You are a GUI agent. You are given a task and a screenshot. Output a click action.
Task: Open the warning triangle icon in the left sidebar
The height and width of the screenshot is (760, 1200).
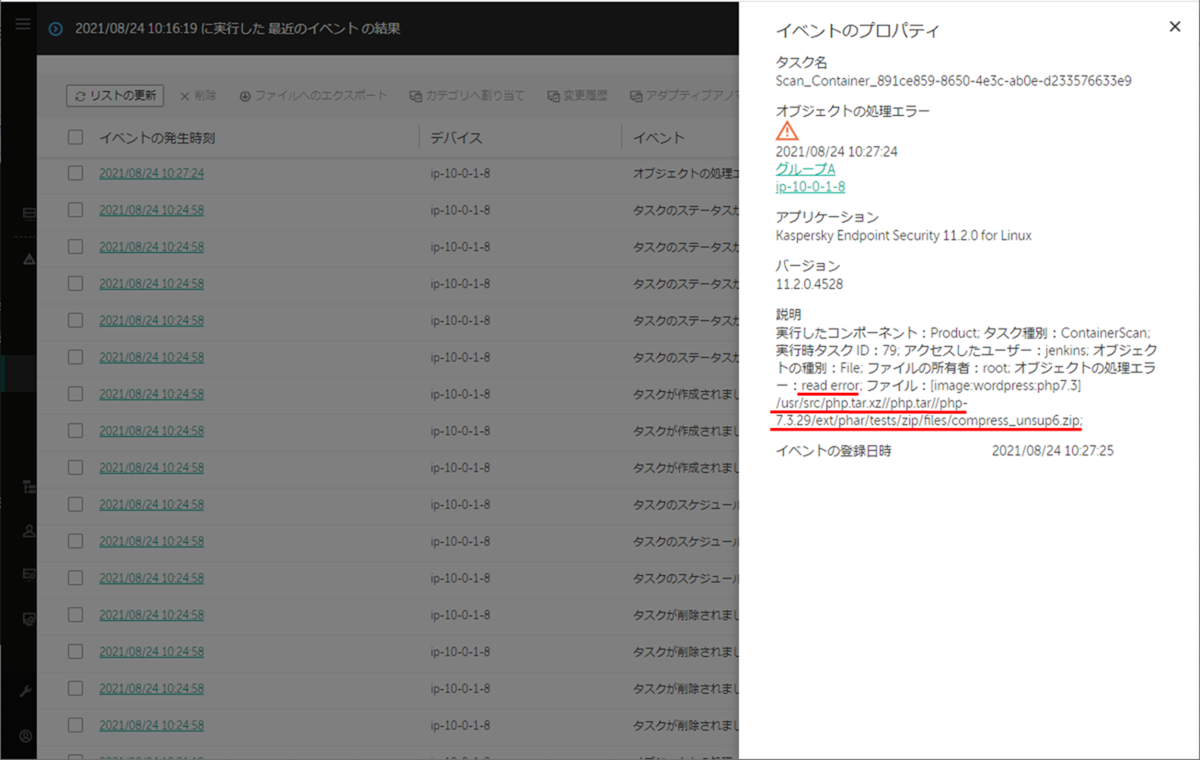(29, 259)
